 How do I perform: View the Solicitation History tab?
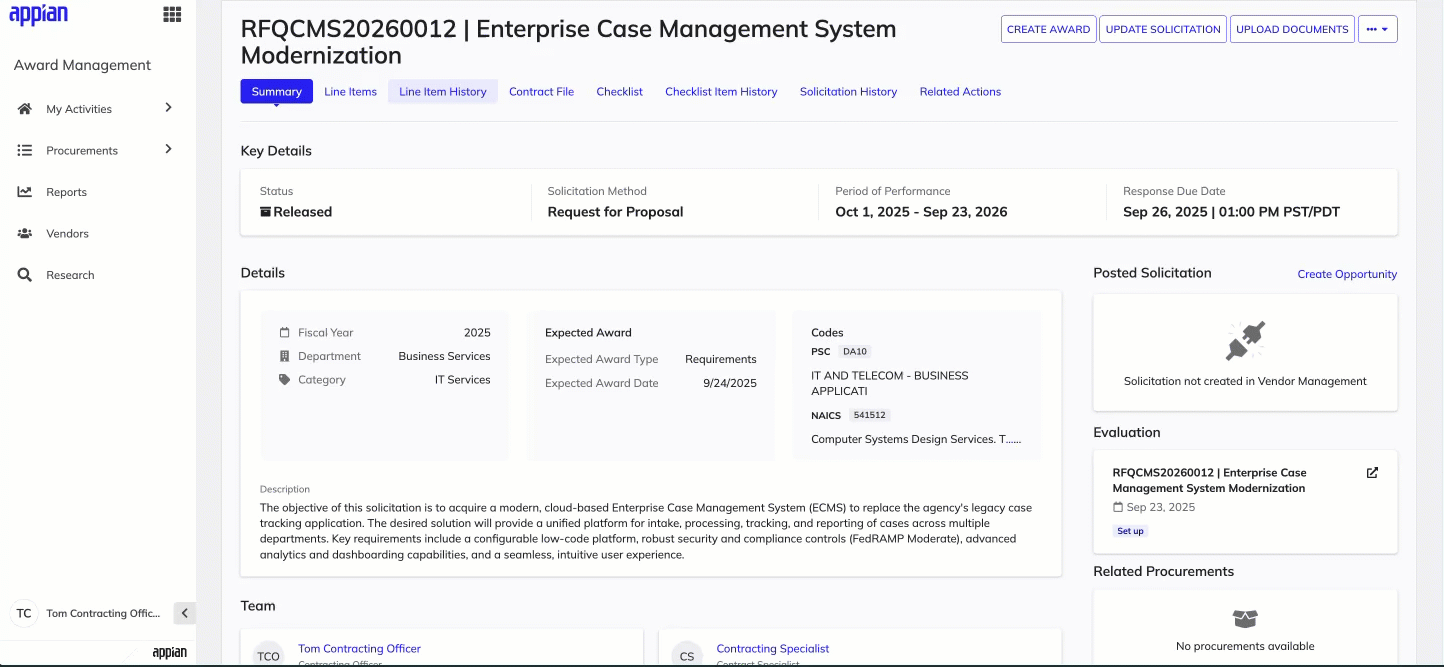click(x=848, y=91)
